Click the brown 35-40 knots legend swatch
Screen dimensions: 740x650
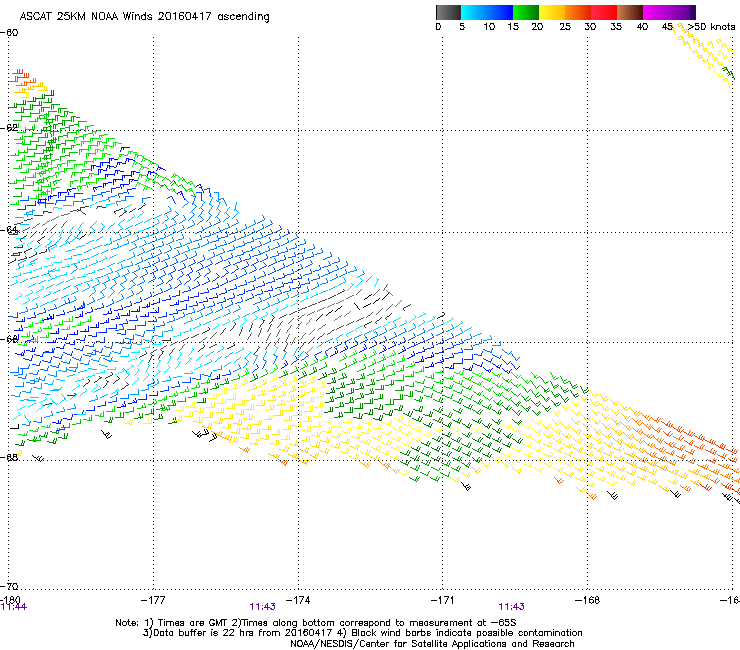(630, 12)
